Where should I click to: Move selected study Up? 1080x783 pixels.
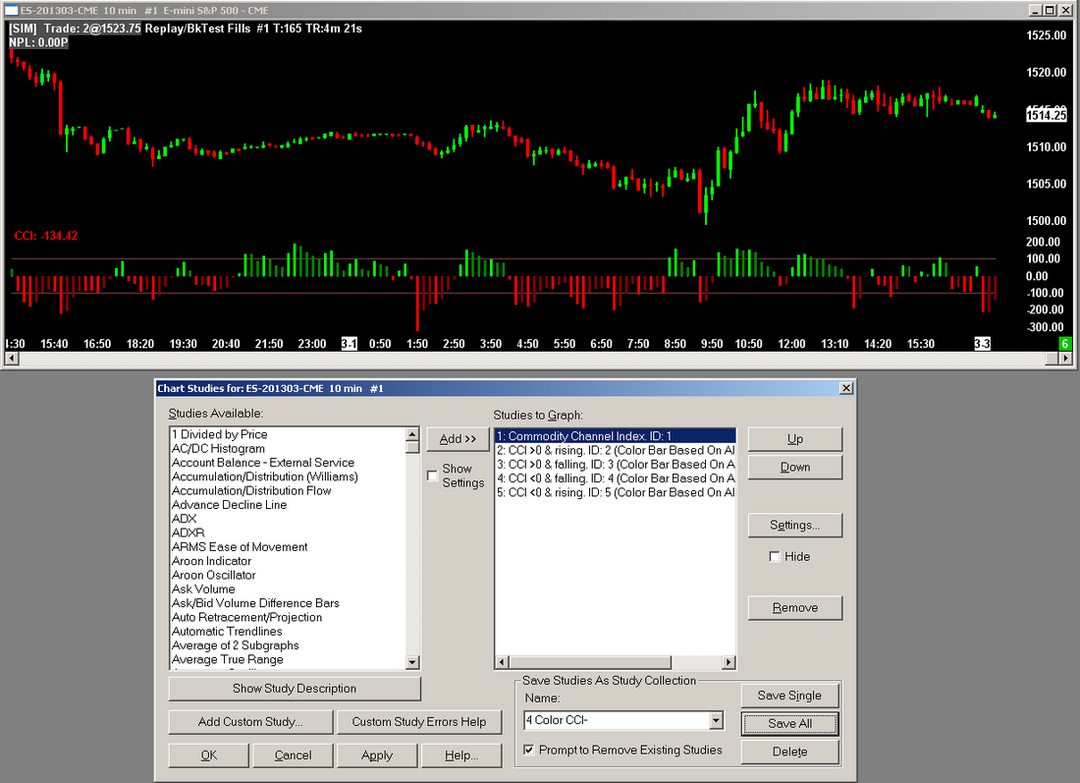(x=795, y=439)
